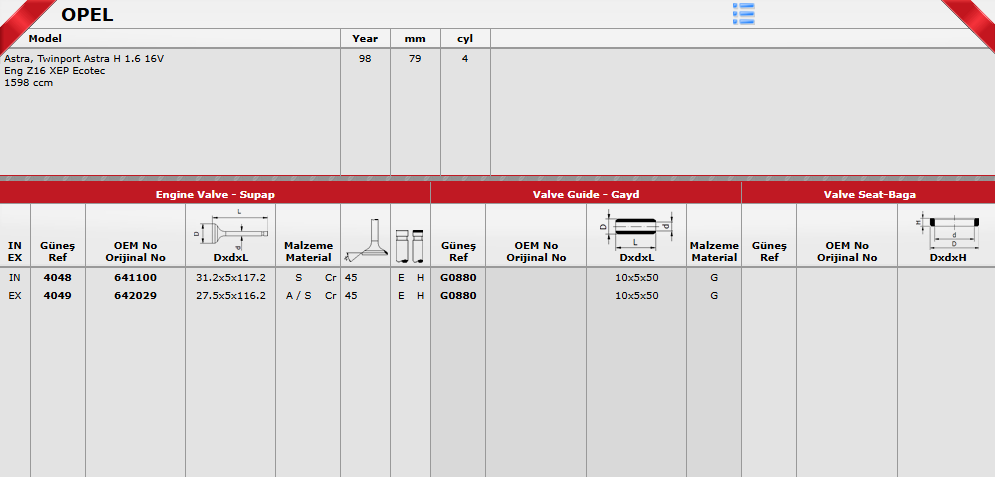Click the blue list menu icon
The width and height of the screenshot is (995, 477).
tap(743, 13)
